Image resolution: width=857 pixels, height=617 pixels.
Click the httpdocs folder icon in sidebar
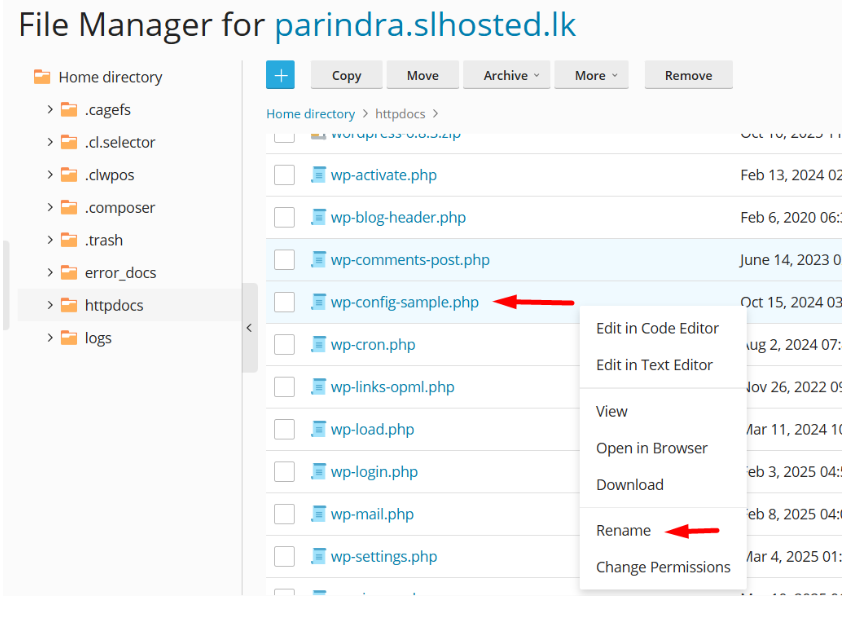pos(69,305)
